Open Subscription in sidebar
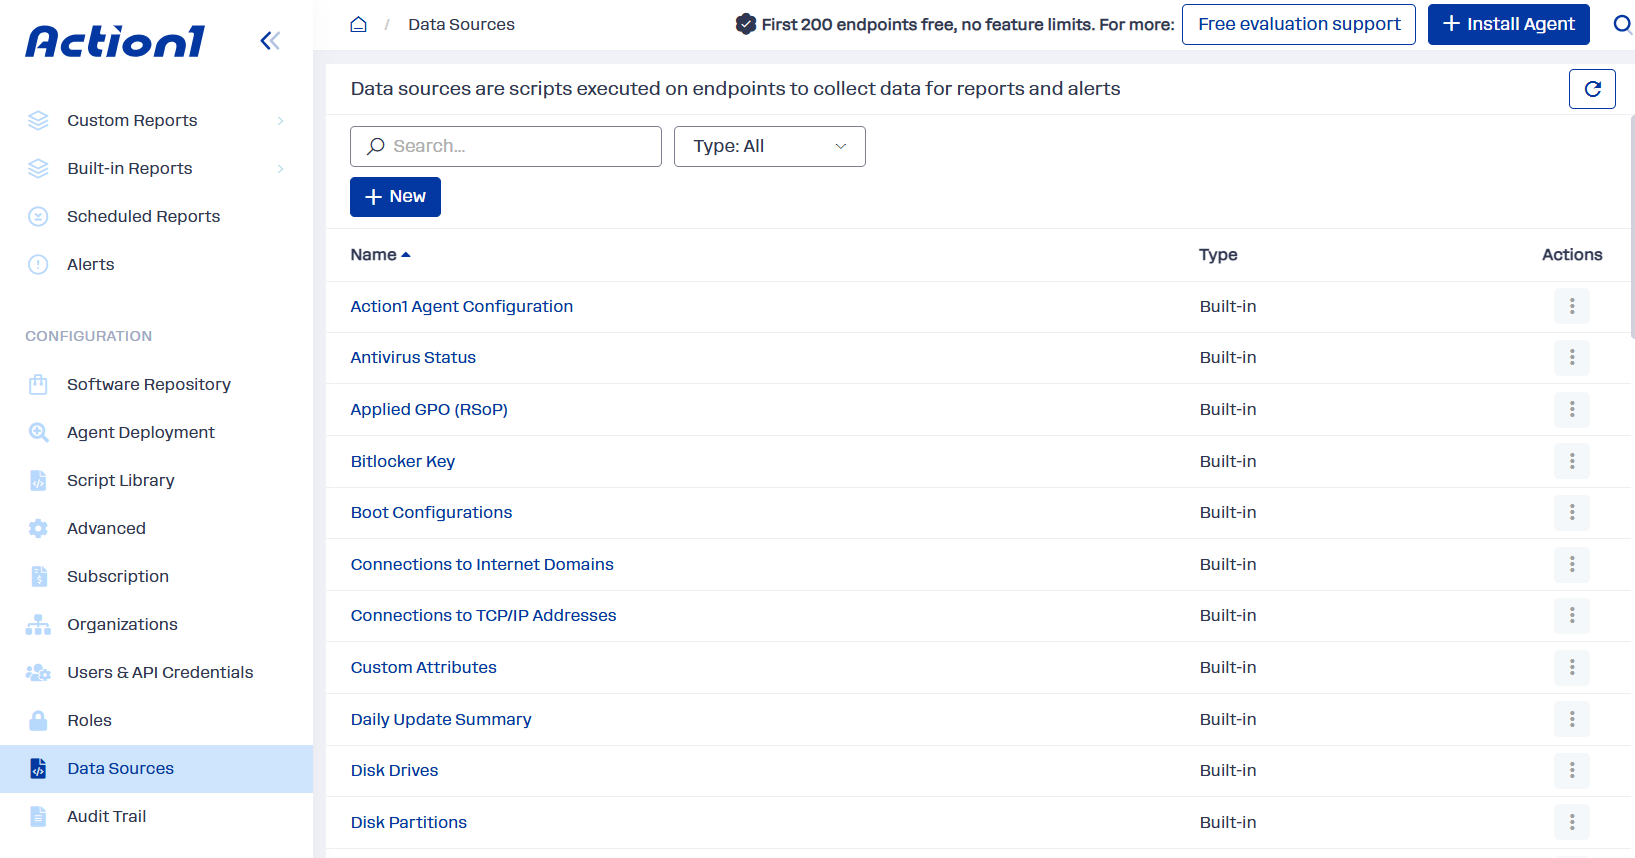Image resolution: width=1635 pixels, height=858 pixels. point(117,576)
